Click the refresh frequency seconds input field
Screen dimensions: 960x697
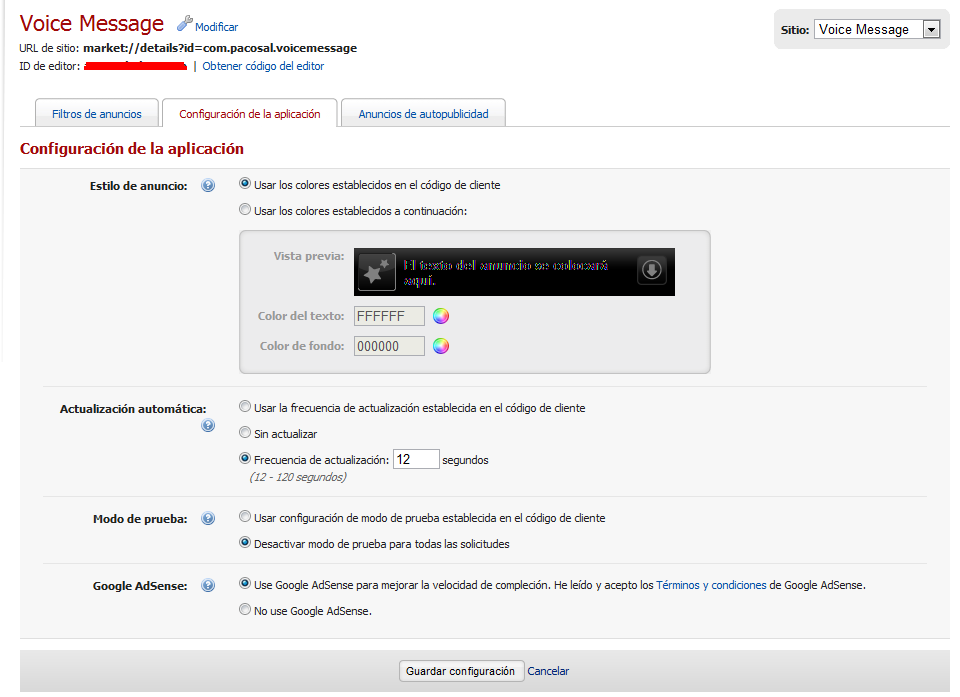(x=416, y=460)
